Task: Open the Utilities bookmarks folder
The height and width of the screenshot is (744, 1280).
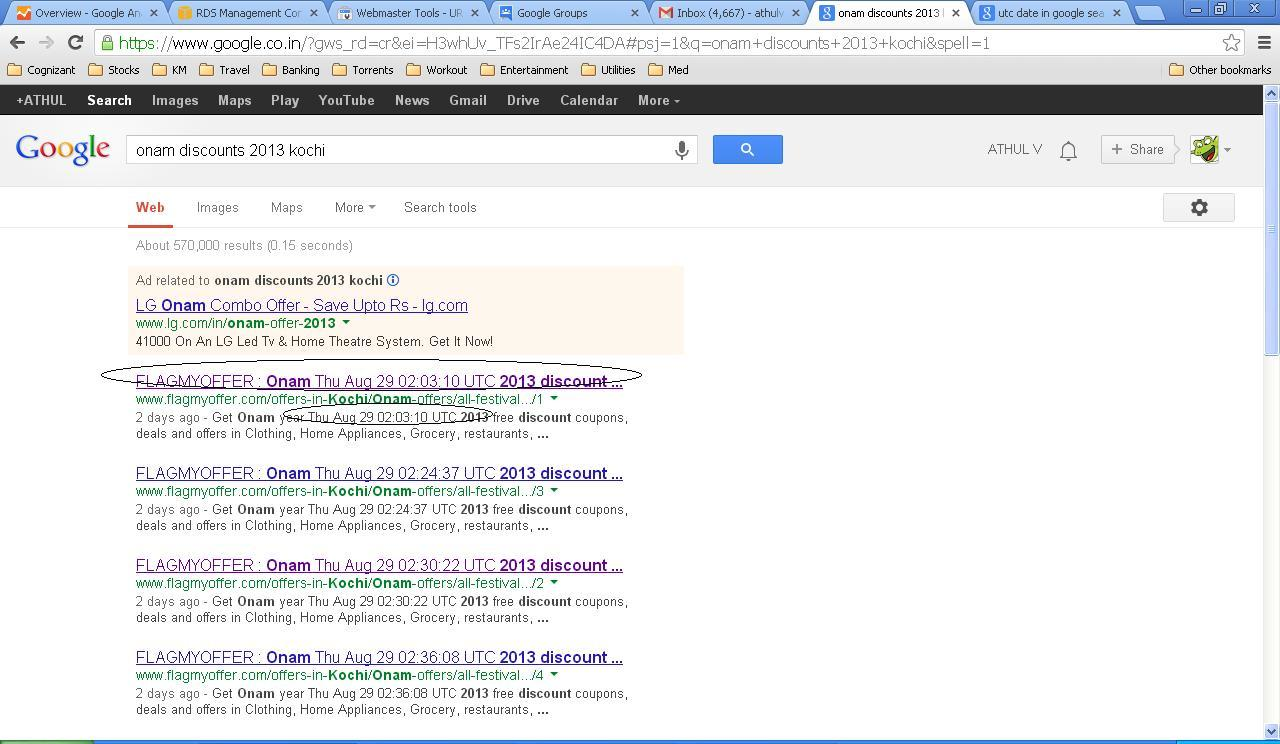Action: click(608, 70)
